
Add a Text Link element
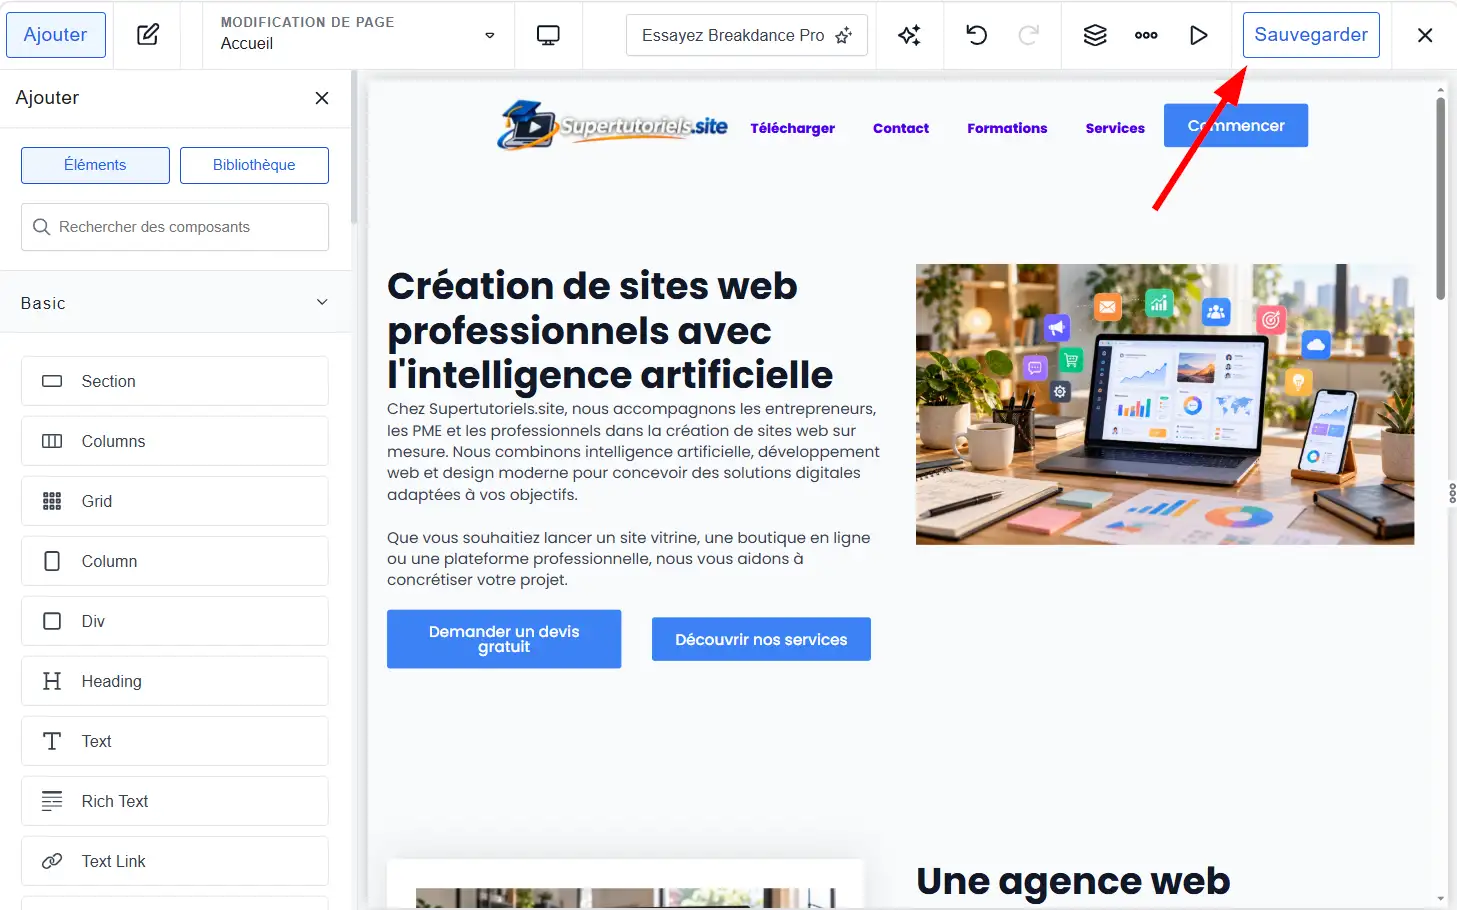point(175,861)
